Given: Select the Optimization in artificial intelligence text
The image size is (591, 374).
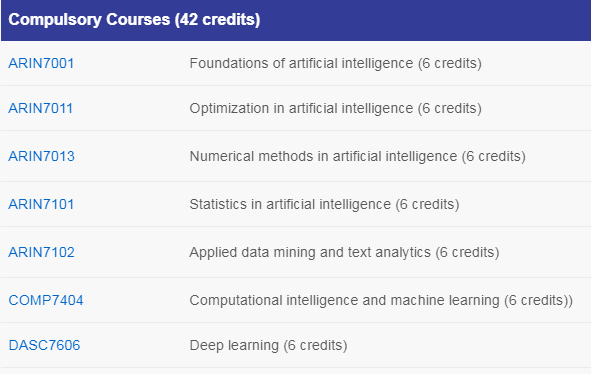Looking at the screenshot, I should click(x=301, y=108).
